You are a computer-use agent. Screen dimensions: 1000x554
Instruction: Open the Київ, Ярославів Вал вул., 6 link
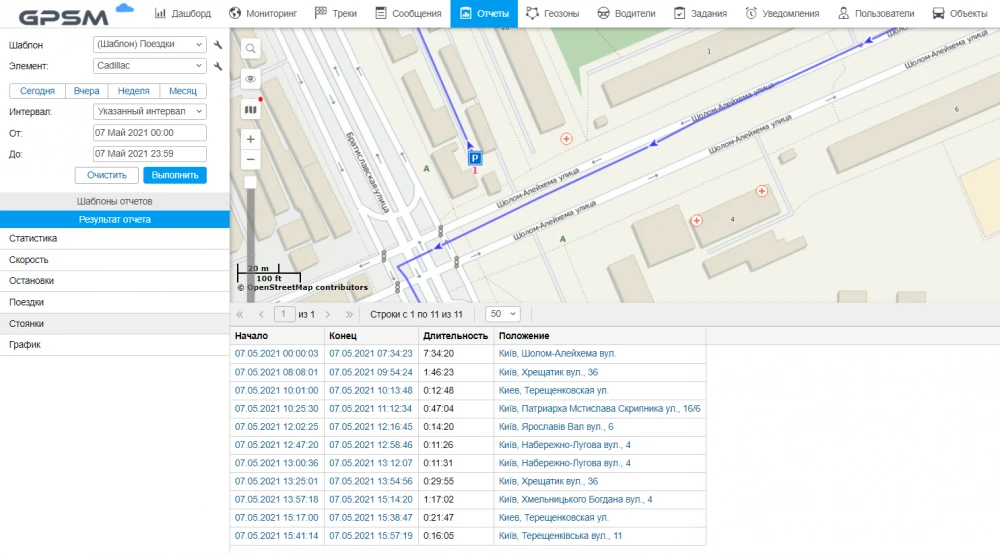(555, 426)
